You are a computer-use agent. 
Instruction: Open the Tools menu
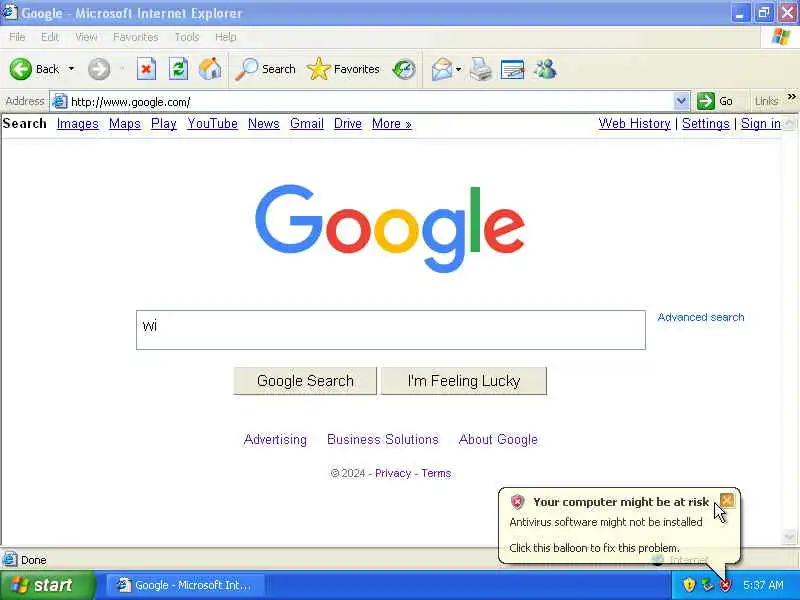(187, 37)
